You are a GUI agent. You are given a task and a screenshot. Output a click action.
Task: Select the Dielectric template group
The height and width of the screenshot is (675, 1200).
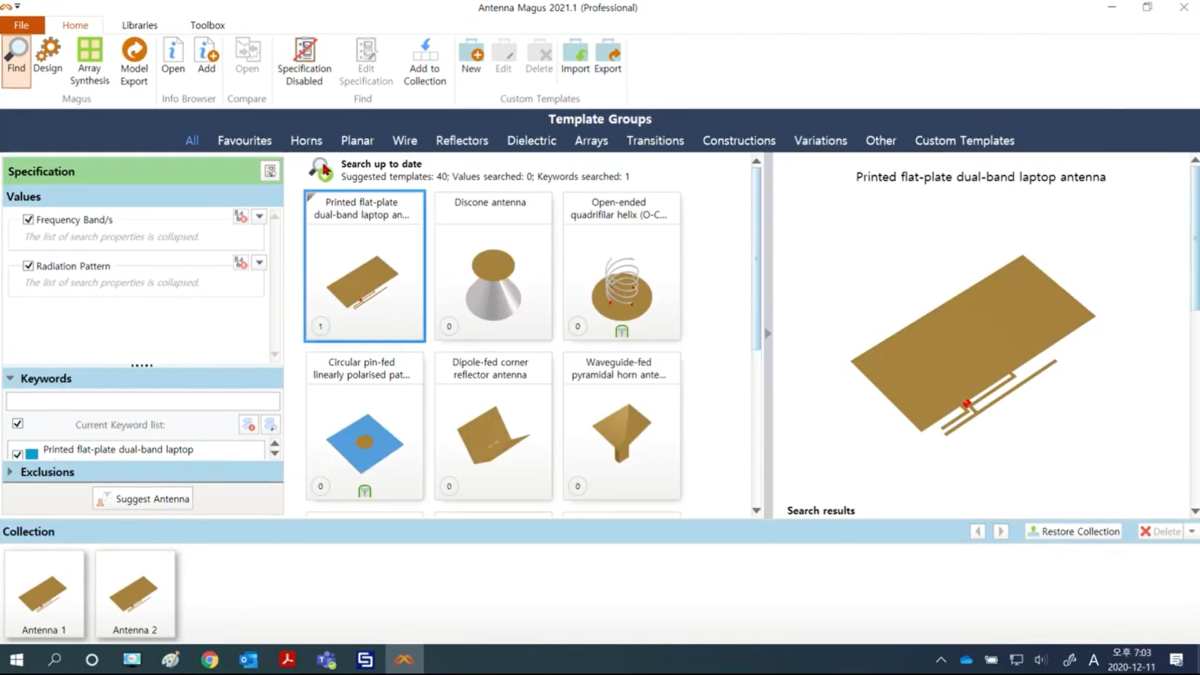(x=532, y=141)
